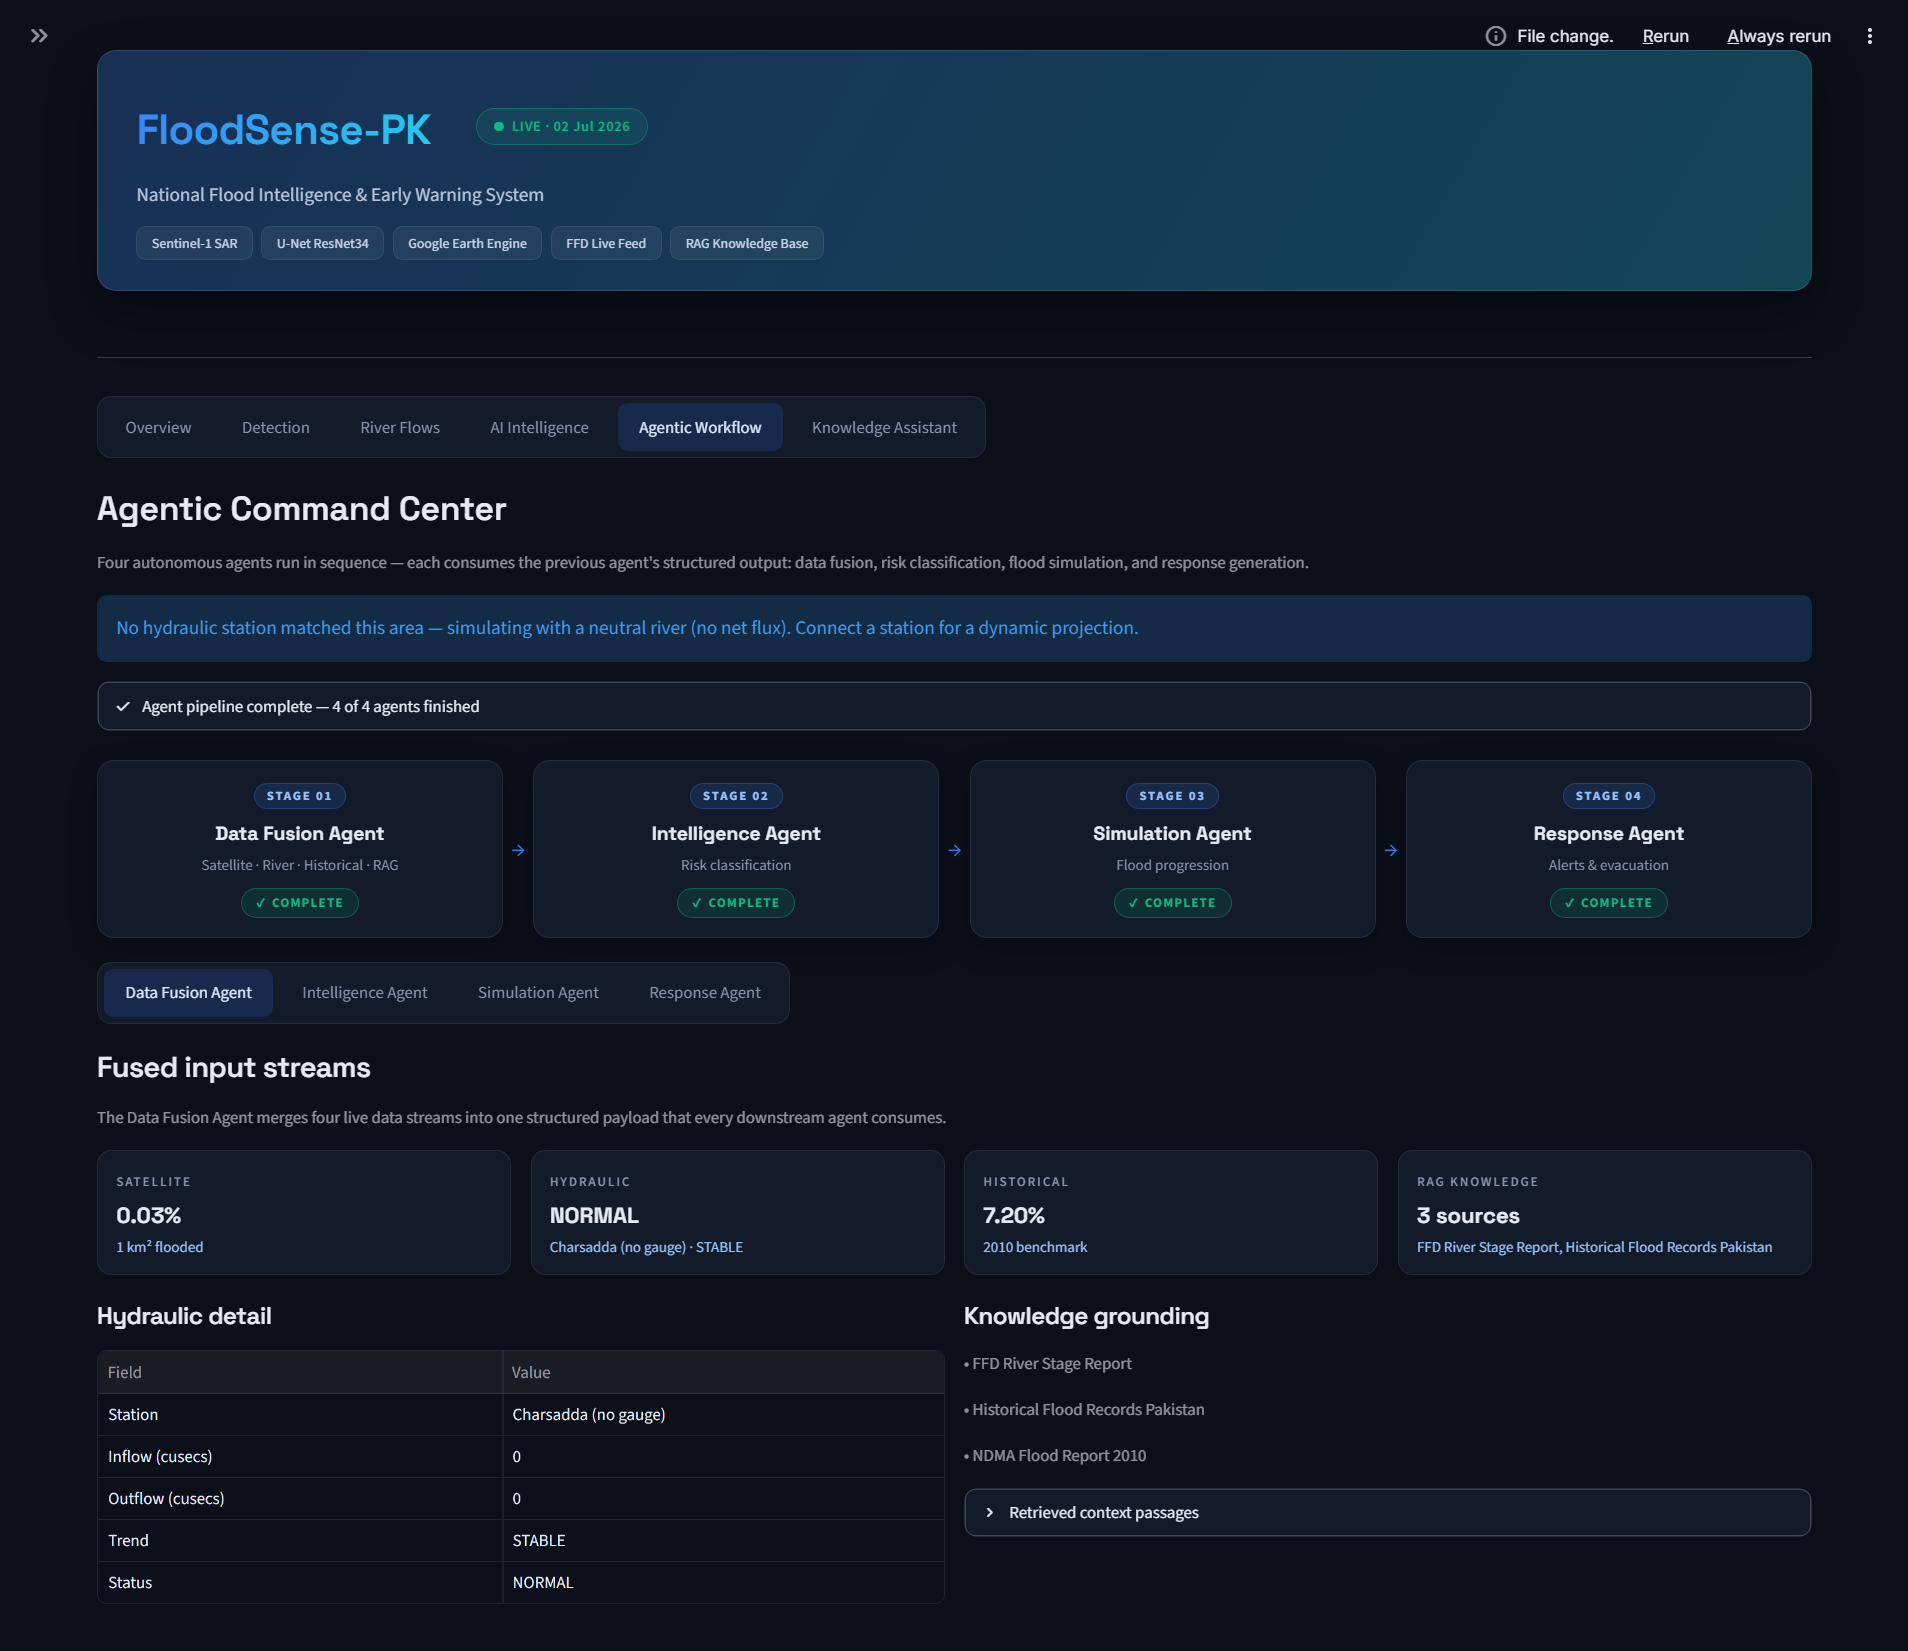This screenshot has height=1651, width=1908.
Task: Expand Retrieved context passages
Action: pyautogui.click(x=1387, y=1512)
